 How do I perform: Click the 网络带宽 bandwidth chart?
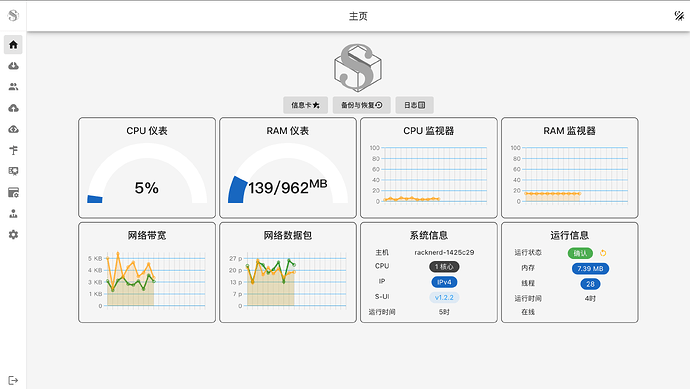(147, 280)
